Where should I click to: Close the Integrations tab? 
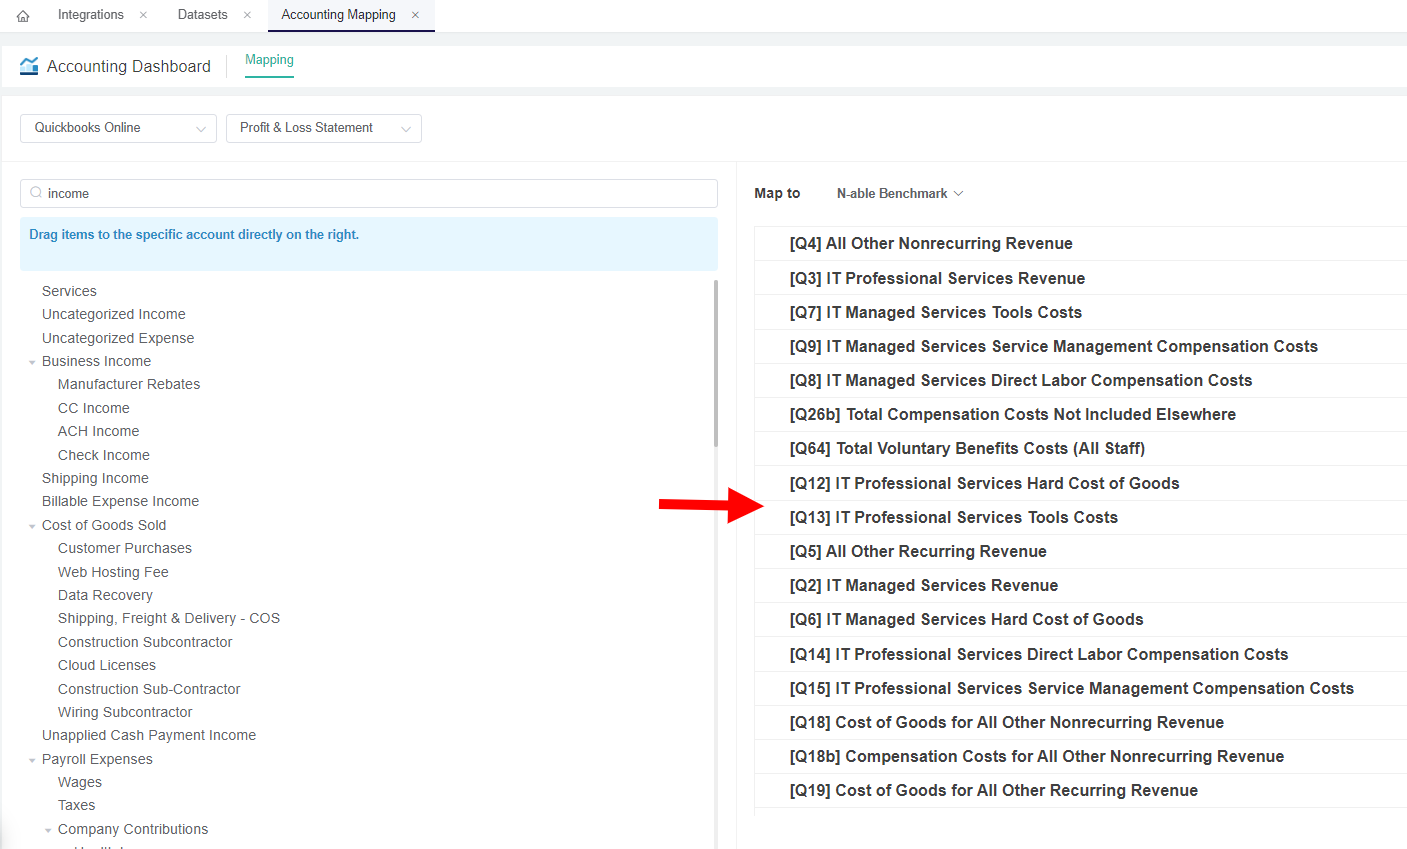coord(143,15)
